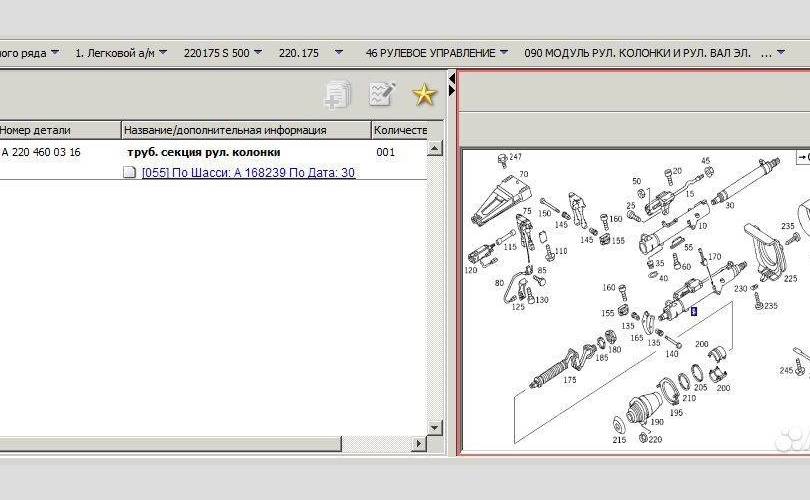Click the add-document icon with plus
The image size is (810, 500).
(x=338, y=95)
